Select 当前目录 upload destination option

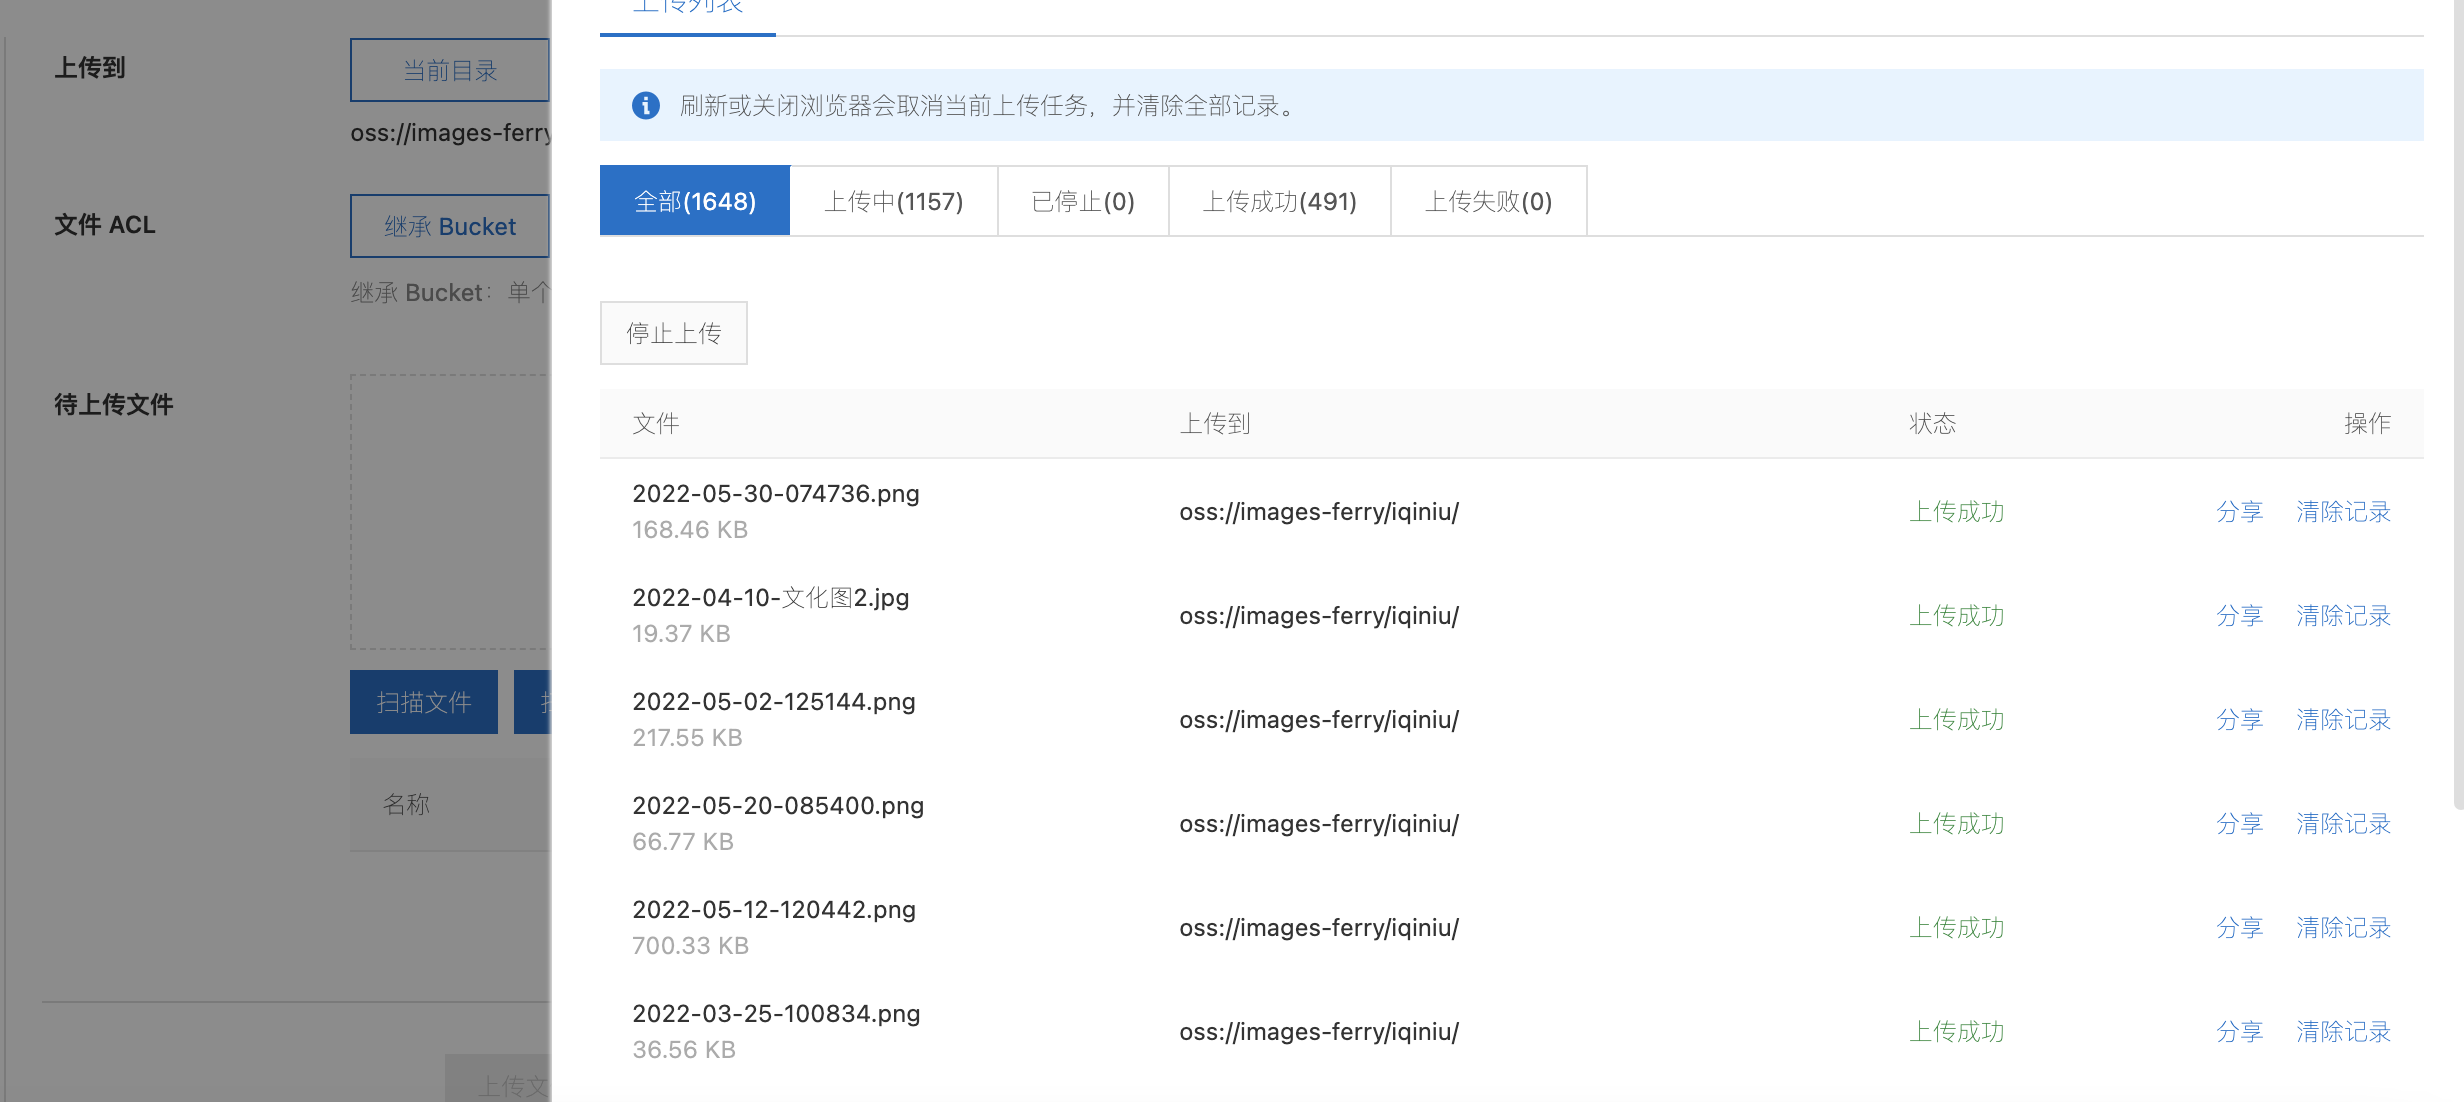(x=450, y=70)
